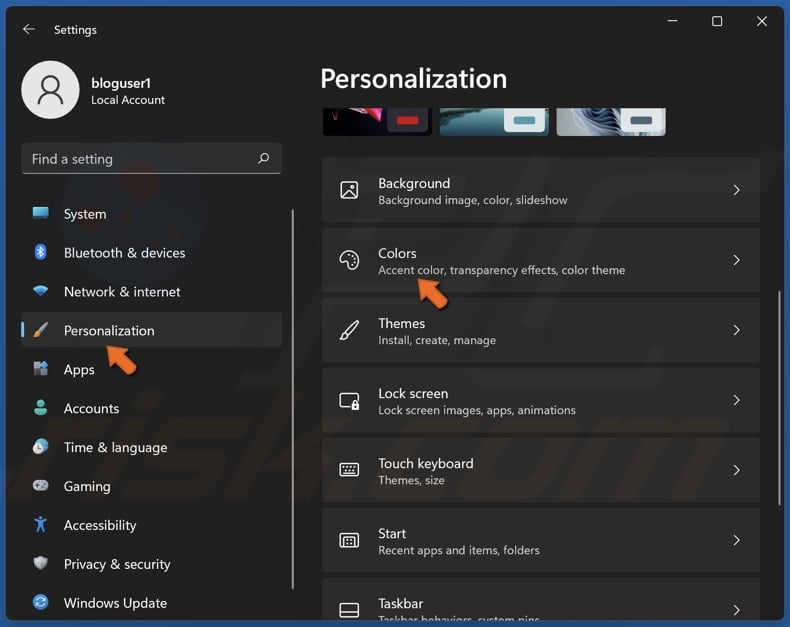Click the Bluetooth icon in sidebar
The height and width of the screenshot is (627, 790).
[40, 252]
